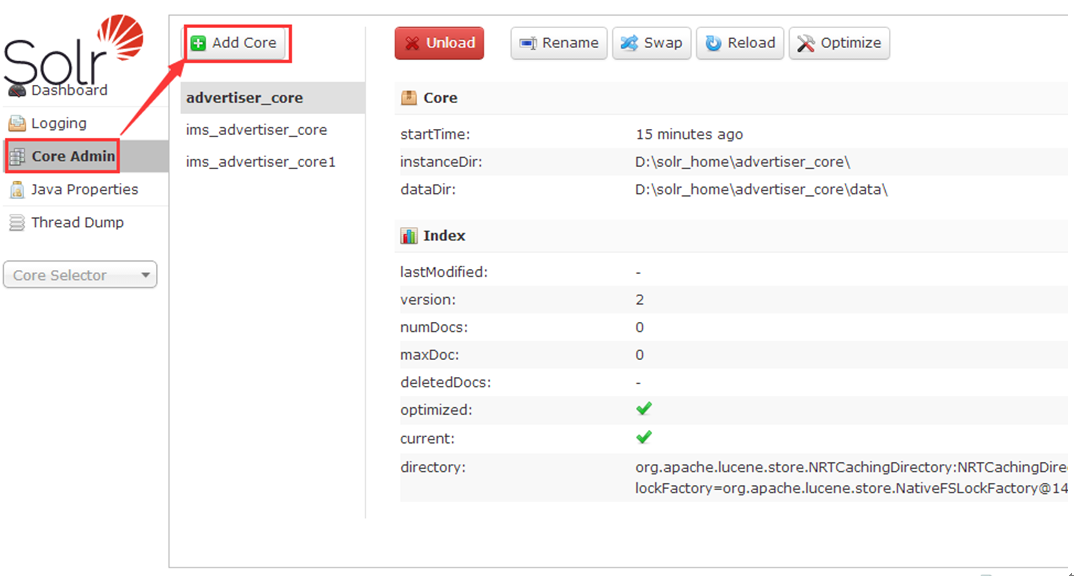
Task: Click Optimize button text
Action: click(x=851, y=43)
